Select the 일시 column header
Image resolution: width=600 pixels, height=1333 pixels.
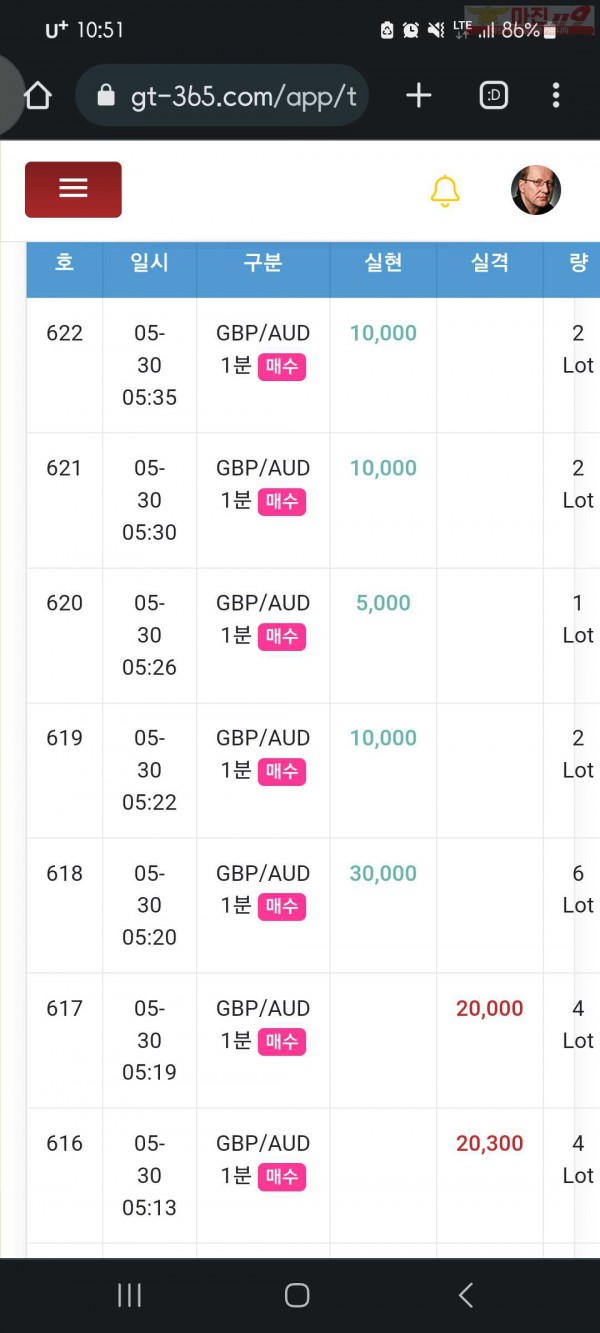pos(149,263)
